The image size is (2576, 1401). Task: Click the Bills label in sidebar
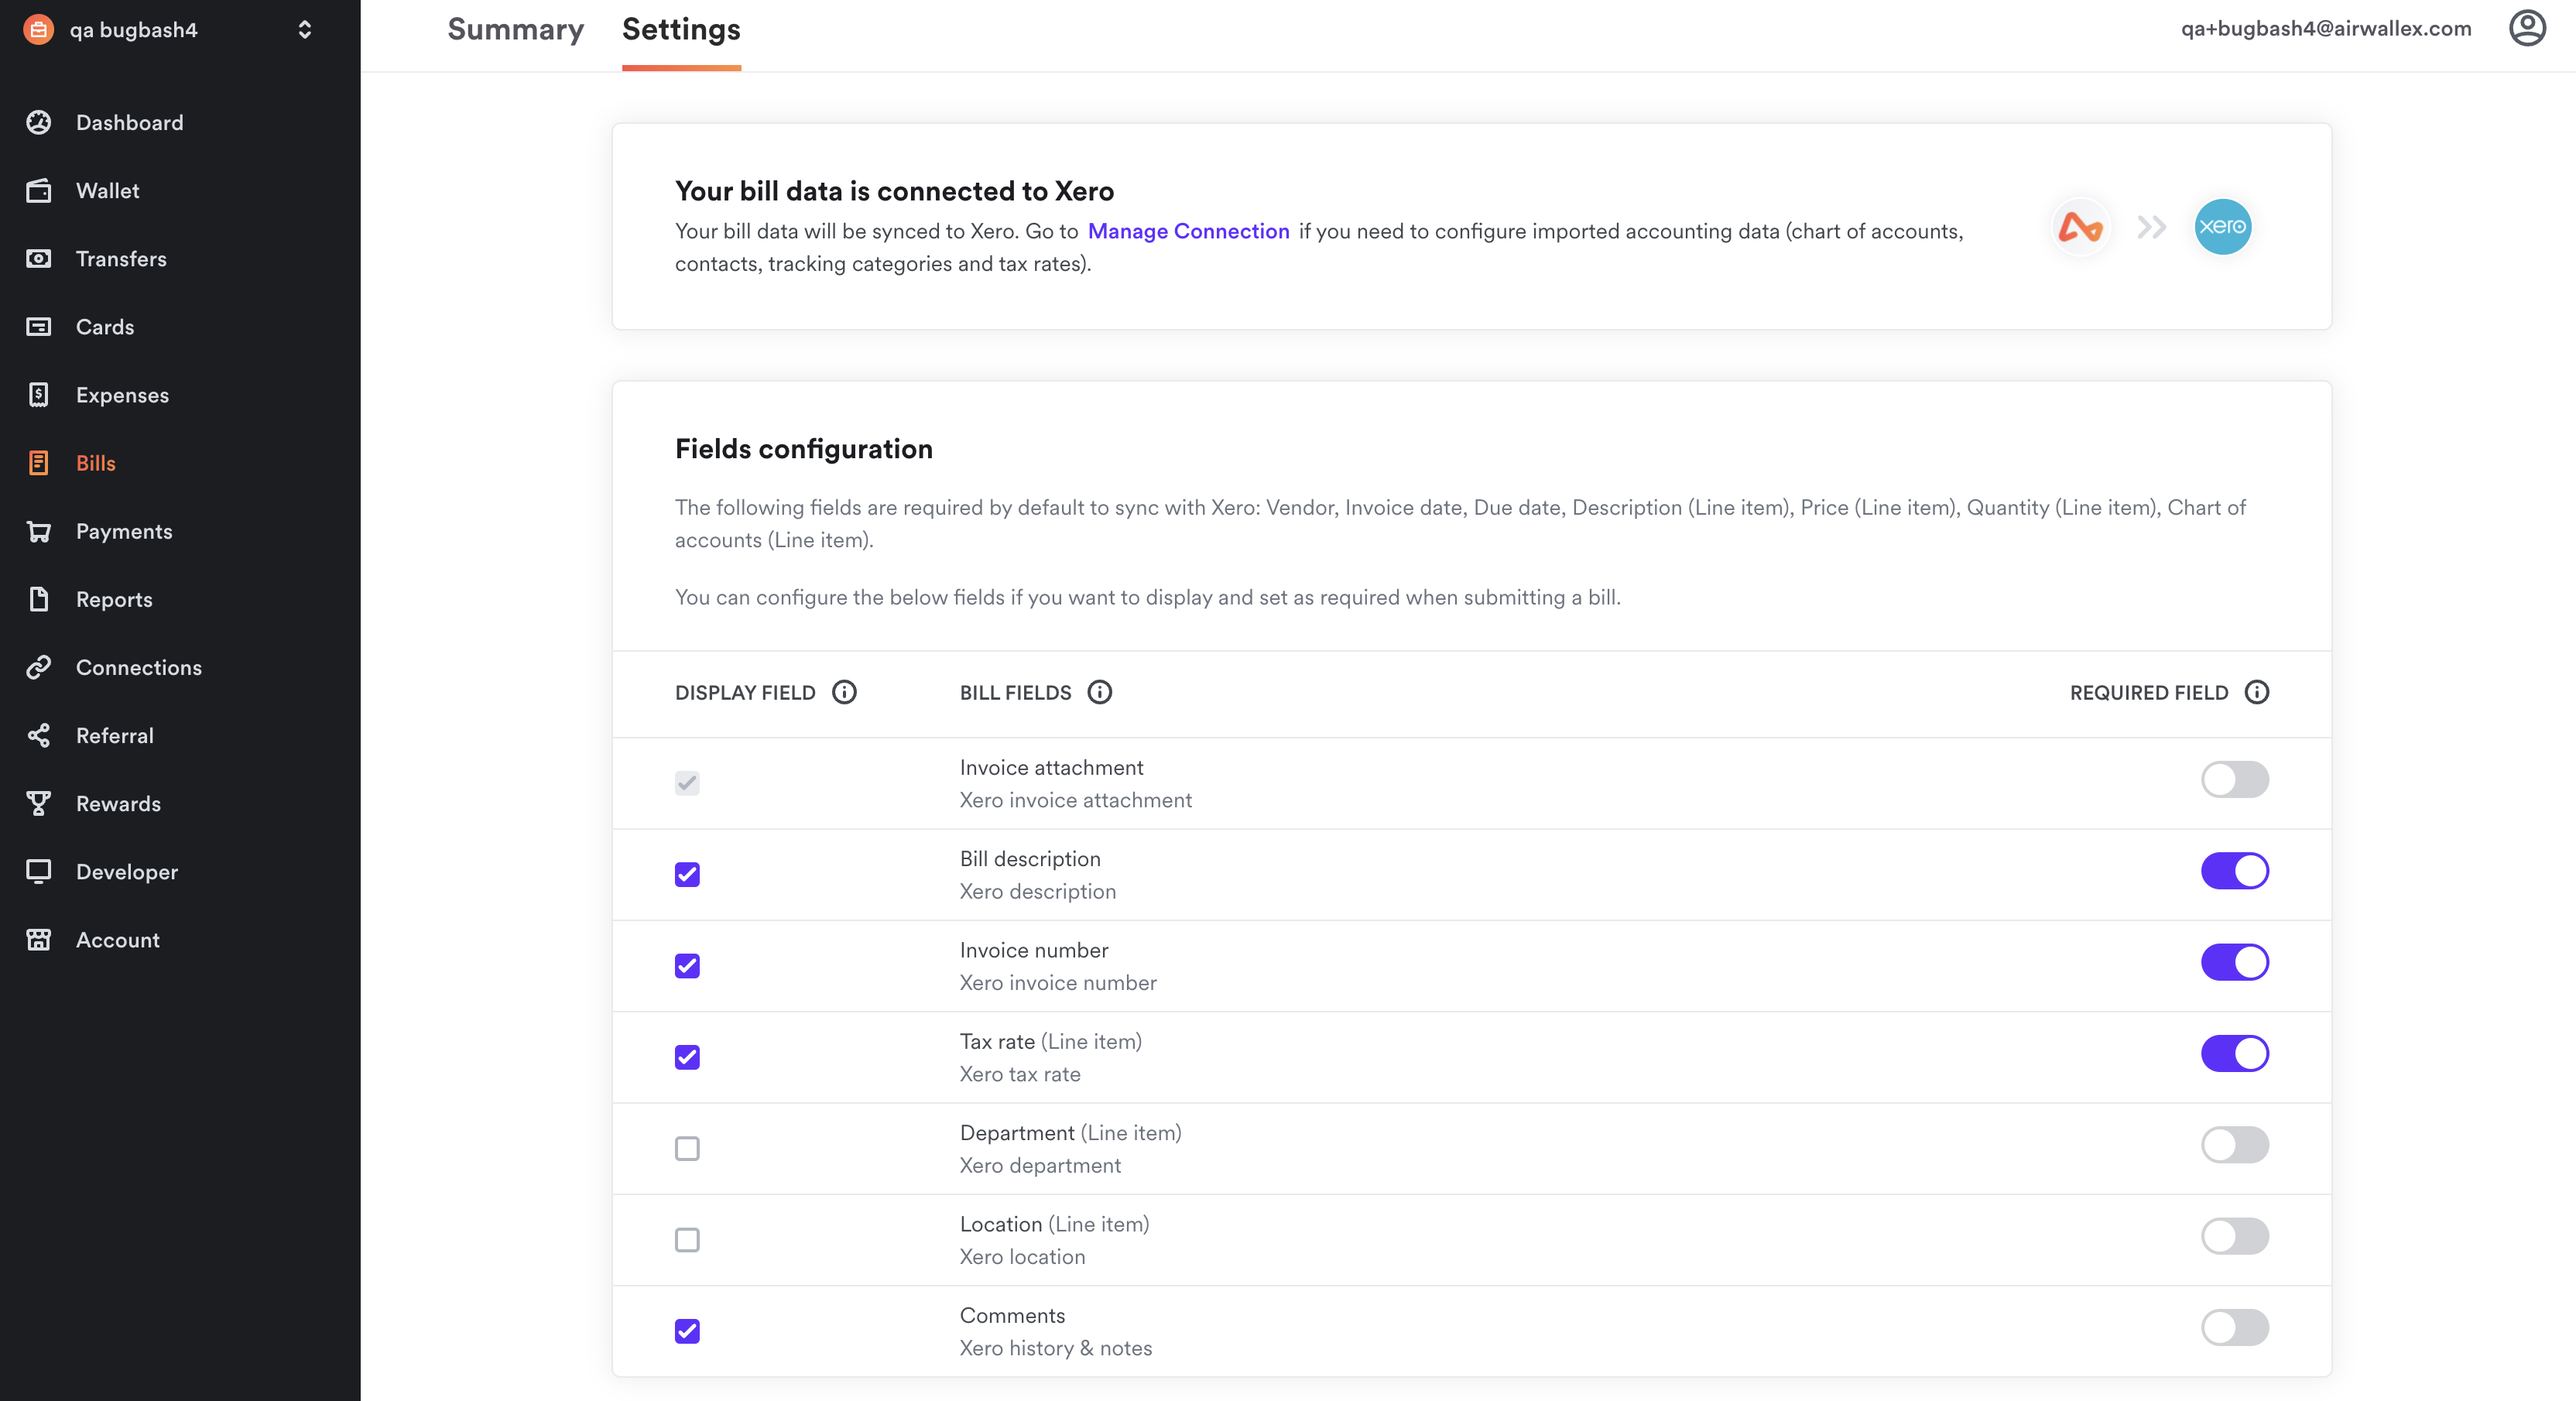[96, 462]
